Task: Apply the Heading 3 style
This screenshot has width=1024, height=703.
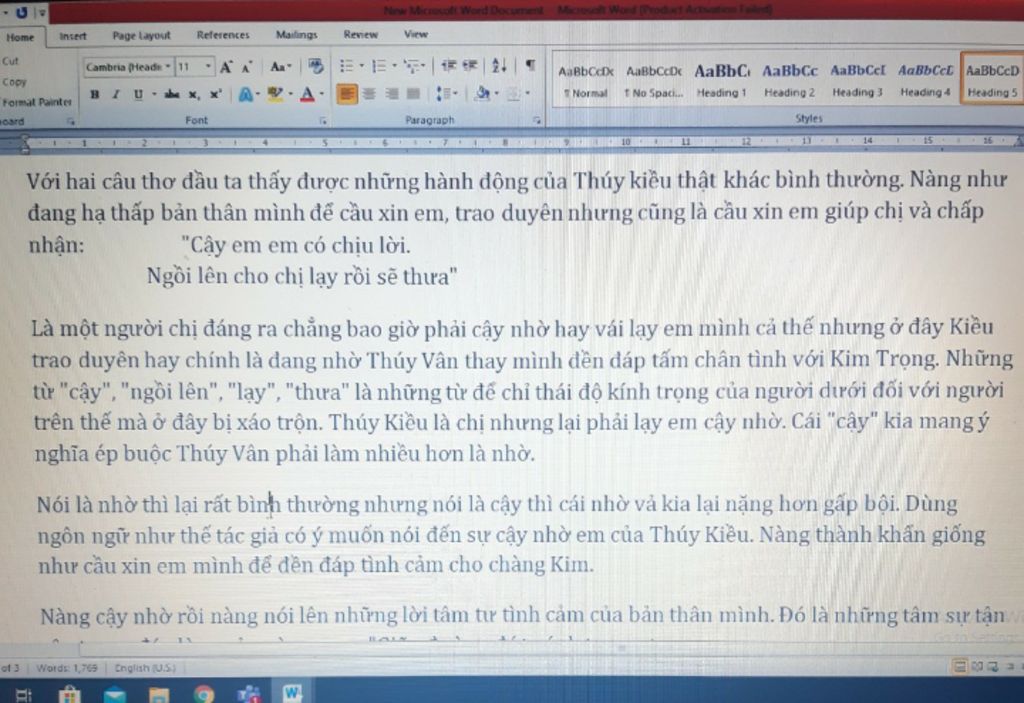Action: 857,80
